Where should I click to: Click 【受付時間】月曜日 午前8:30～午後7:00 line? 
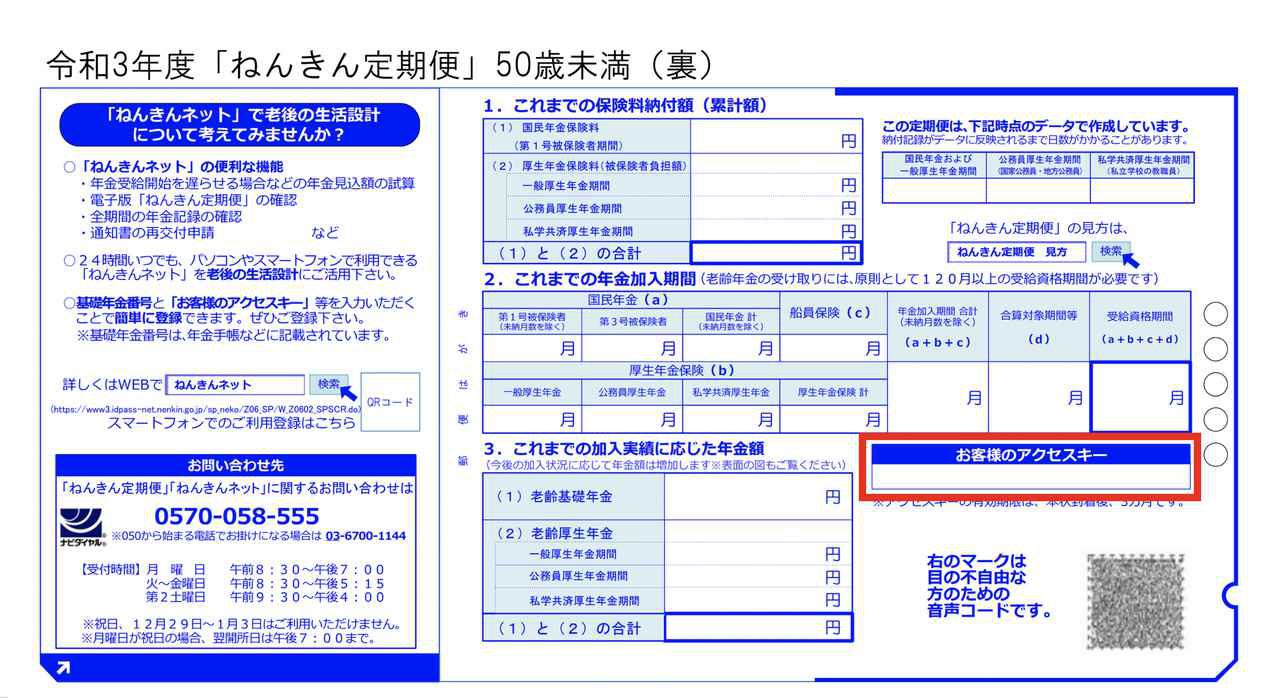pyautogui.click(x=231, y=569)
